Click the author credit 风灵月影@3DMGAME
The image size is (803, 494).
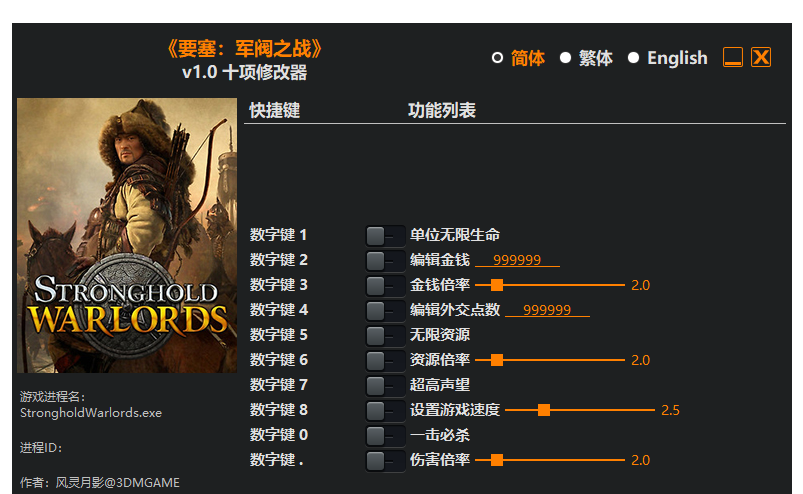point(117,483)
